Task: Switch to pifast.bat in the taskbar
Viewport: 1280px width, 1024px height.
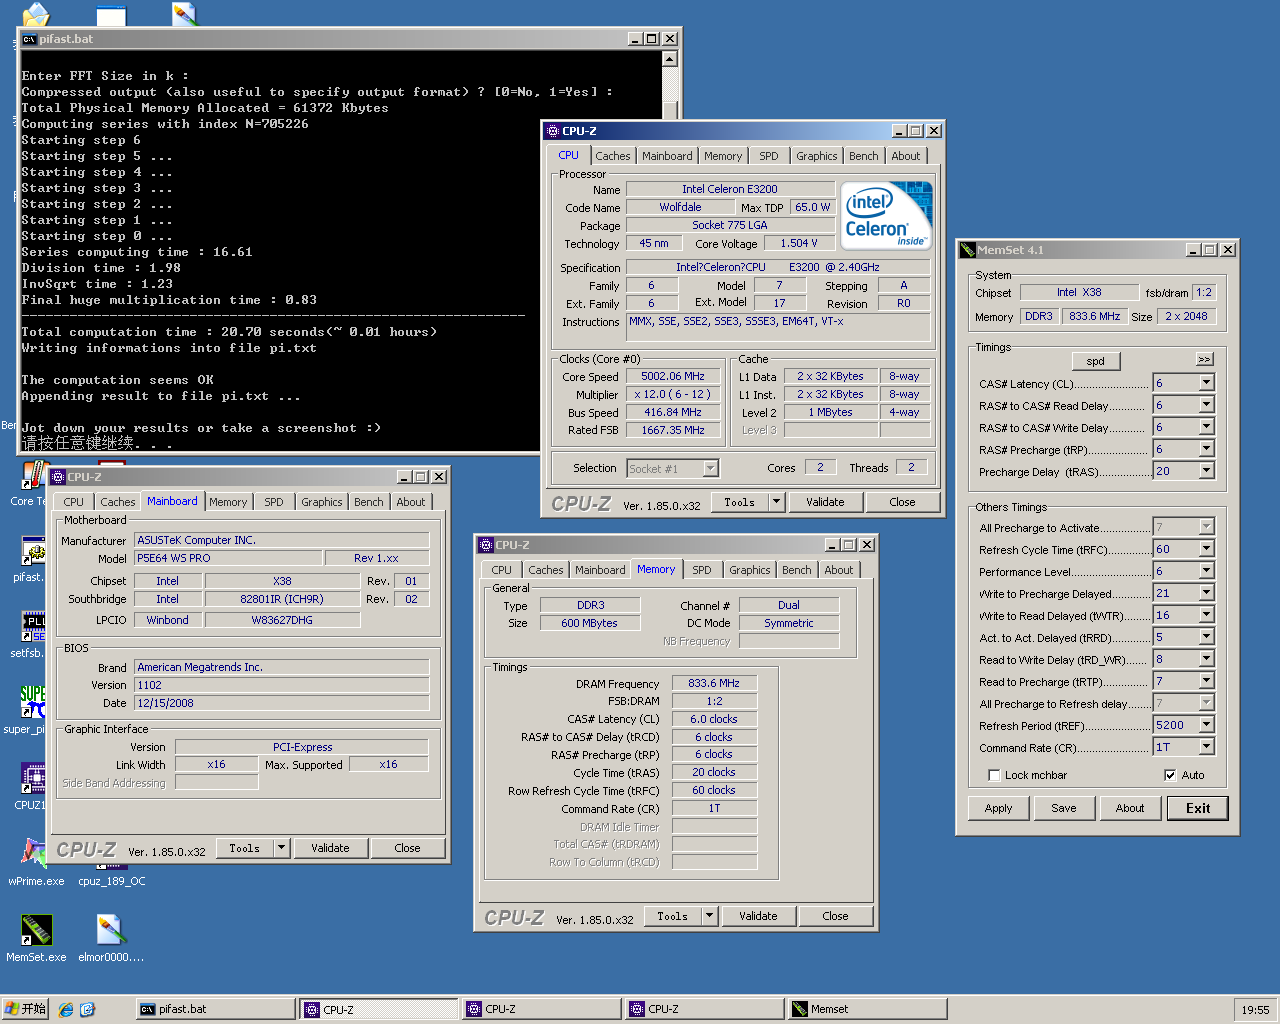Action: click(215, 1009)
